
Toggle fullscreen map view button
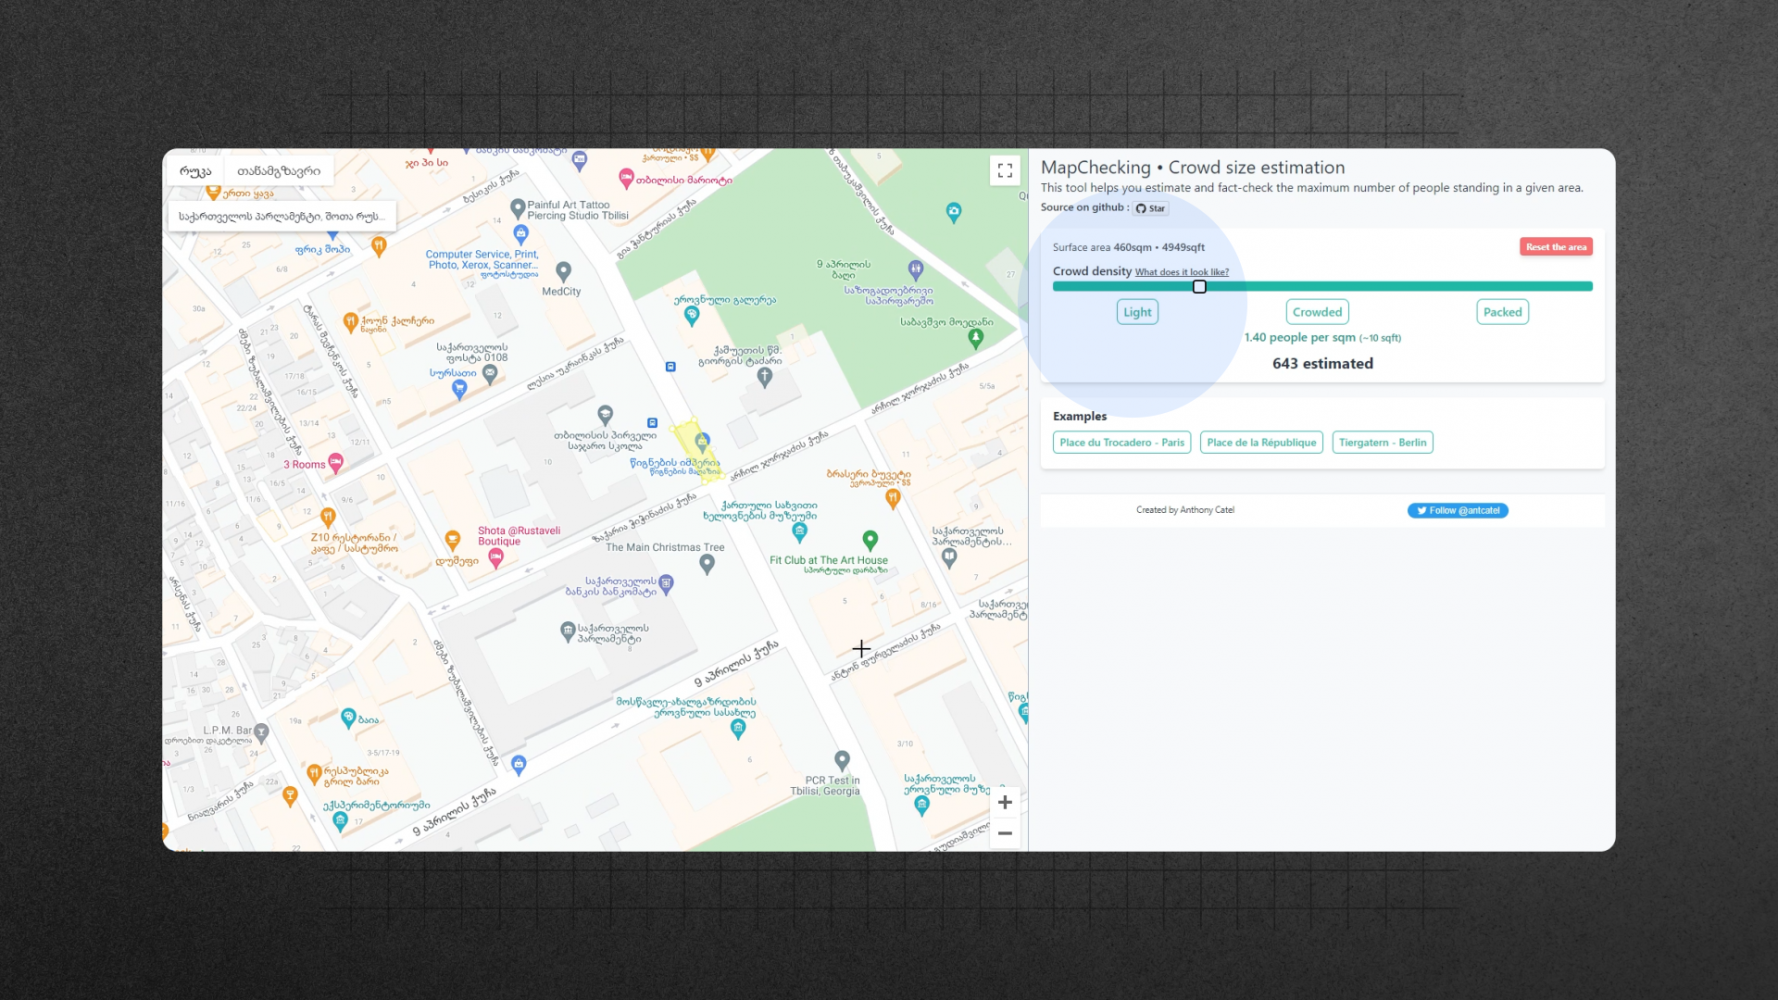coord(1004,171)
